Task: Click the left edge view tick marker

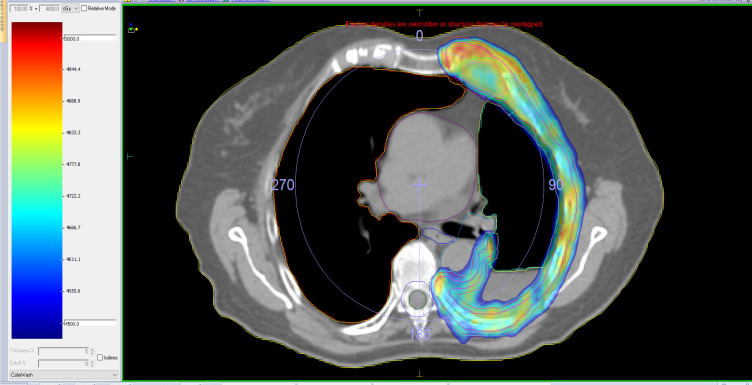Action: (x=129, y=156)
